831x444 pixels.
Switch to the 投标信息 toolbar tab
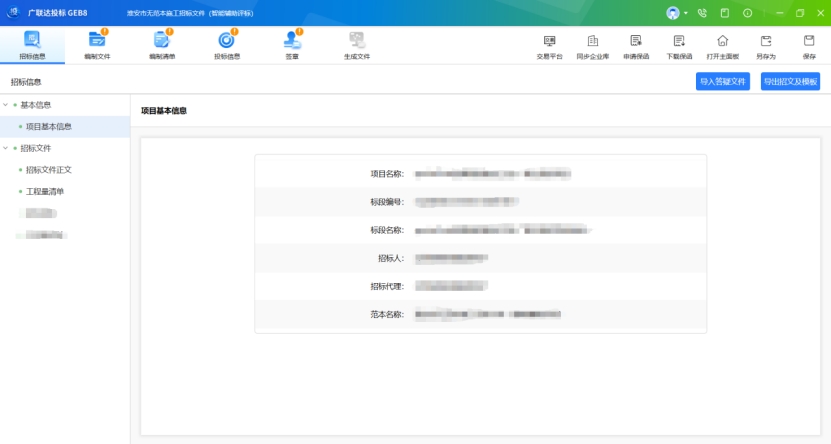tap(227, 45)
